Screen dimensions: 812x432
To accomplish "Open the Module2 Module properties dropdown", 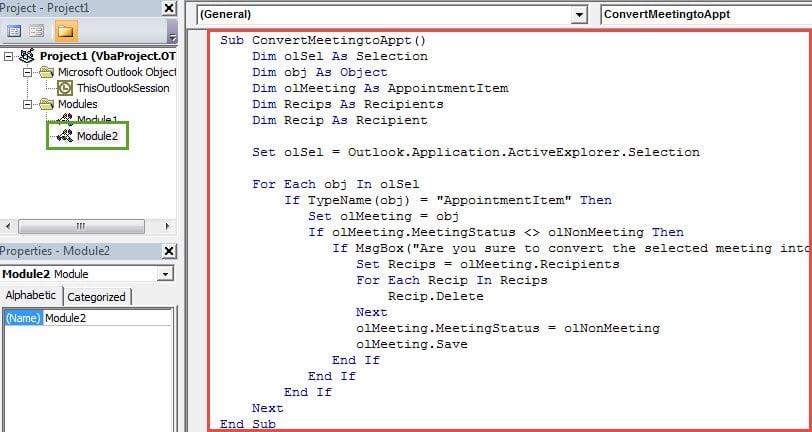I will (165, 274).
